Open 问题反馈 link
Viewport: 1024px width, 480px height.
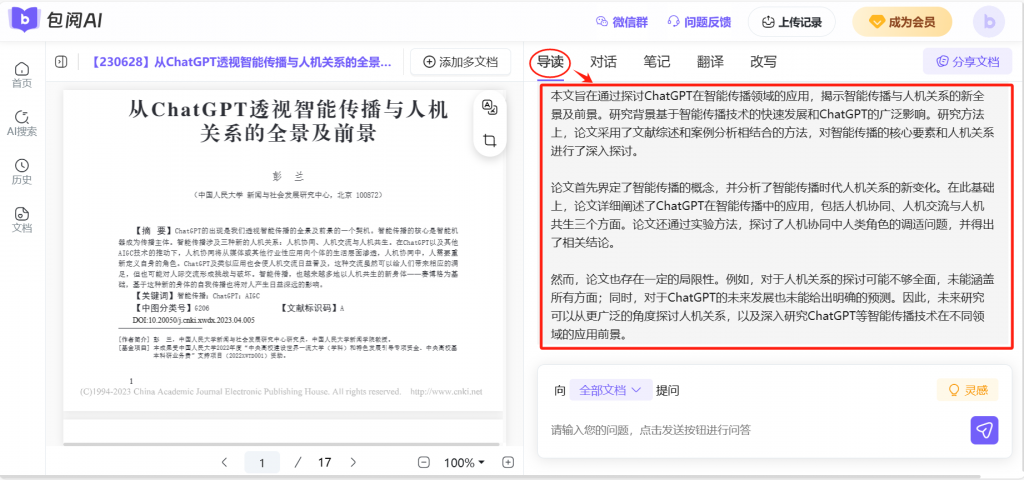pyautogui.click(x=699, y=22)
